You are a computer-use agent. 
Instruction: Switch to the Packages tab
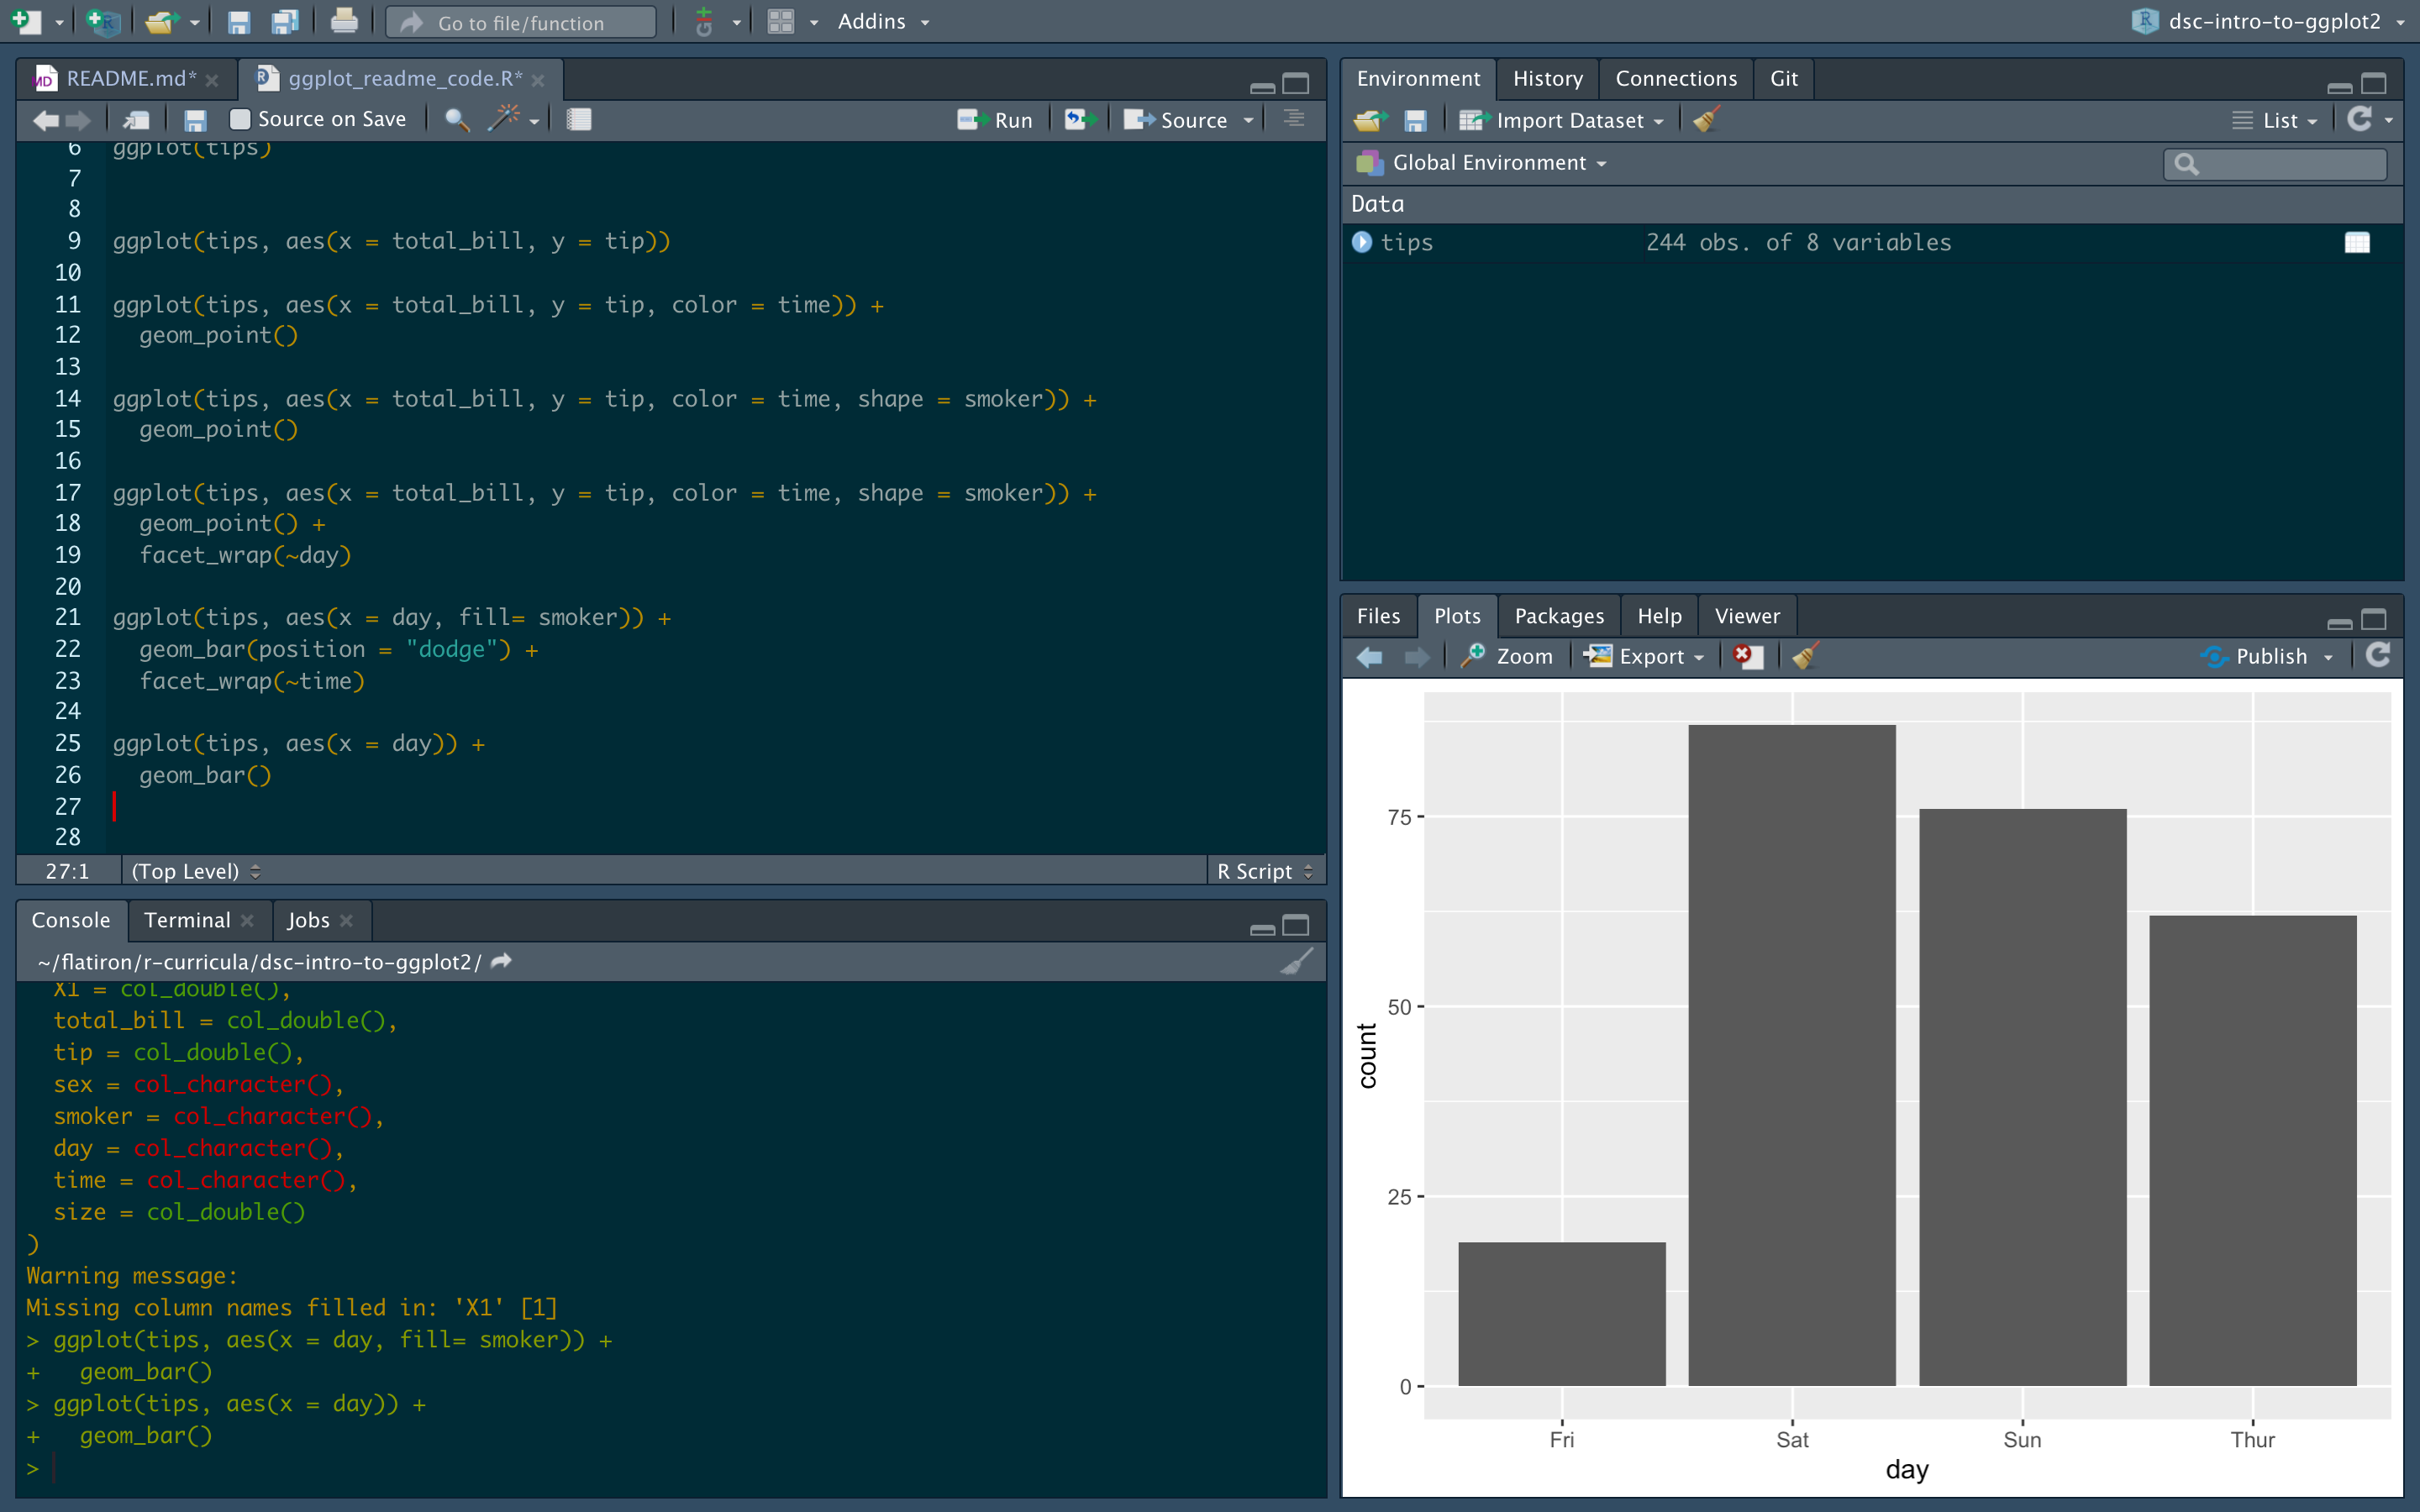(x=1558, y=616)
